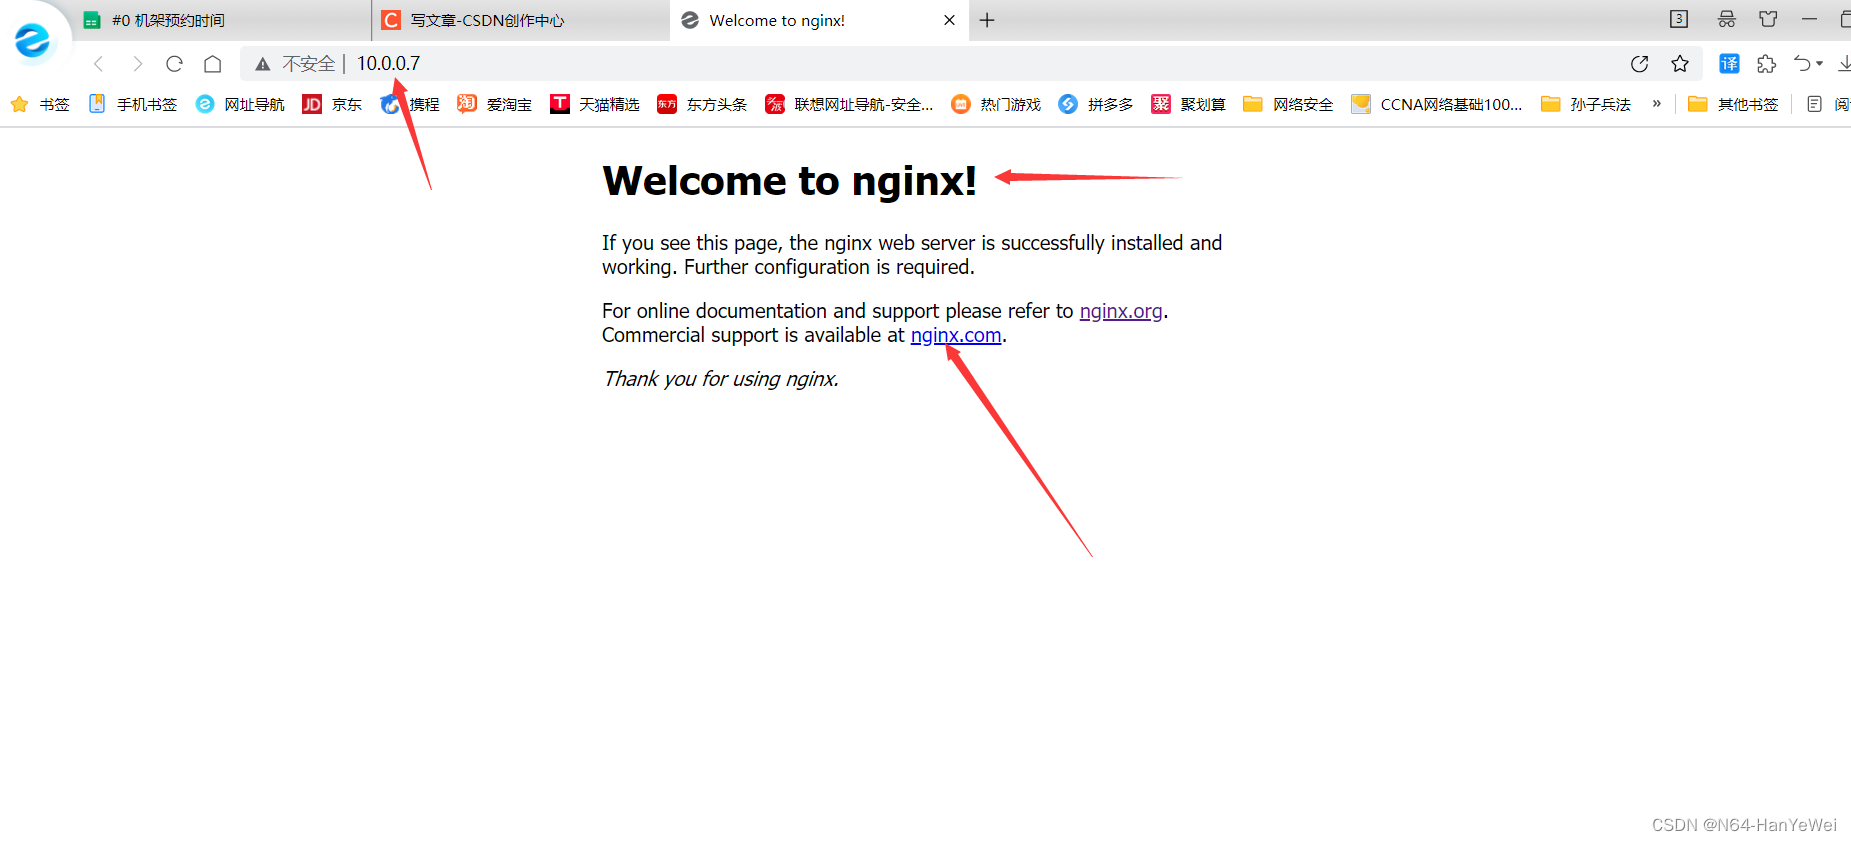Screen dimensions: 1851x841
Task: Toggle the incognito mode icon
Action: tap(1726, 19)
